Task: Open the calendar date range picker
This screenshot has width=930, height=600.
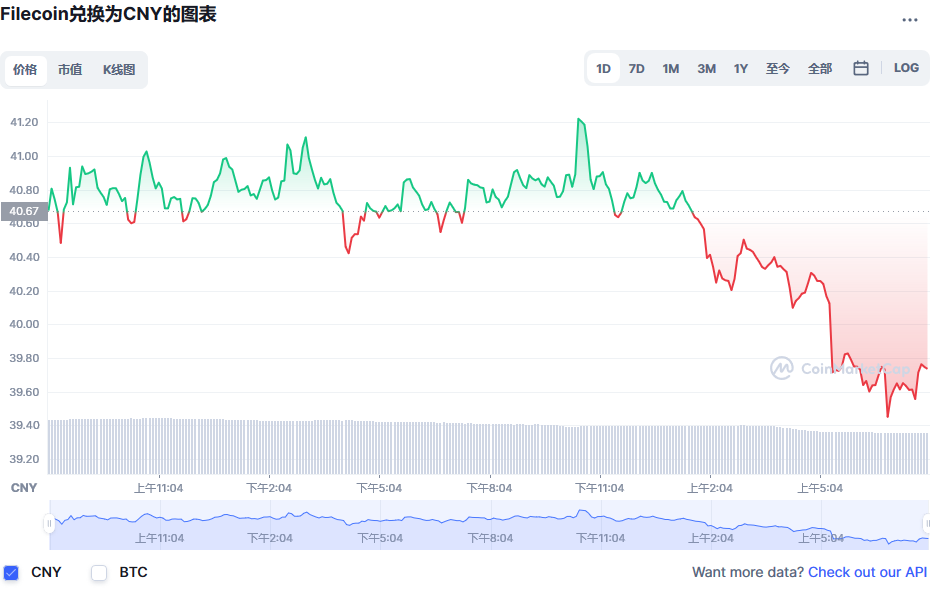Action: tap(861, 68)
